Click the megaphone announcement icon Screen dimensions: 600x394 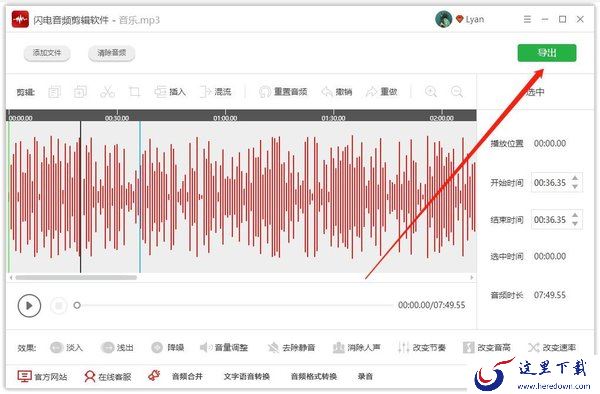[154, 376]
